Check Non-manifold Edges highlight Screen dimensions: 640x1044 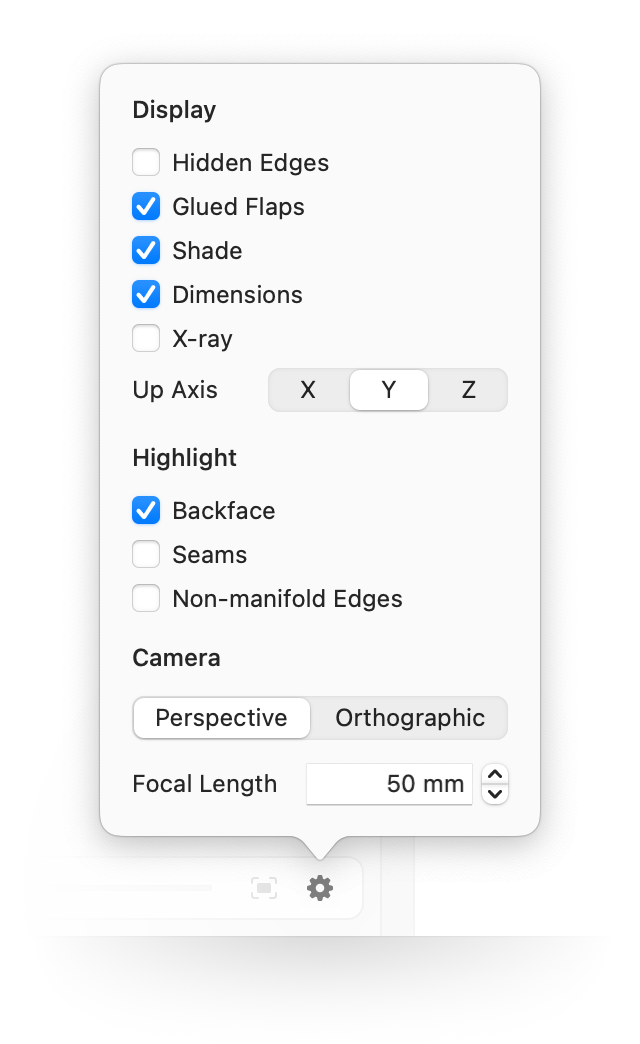(x=146, y=599)
